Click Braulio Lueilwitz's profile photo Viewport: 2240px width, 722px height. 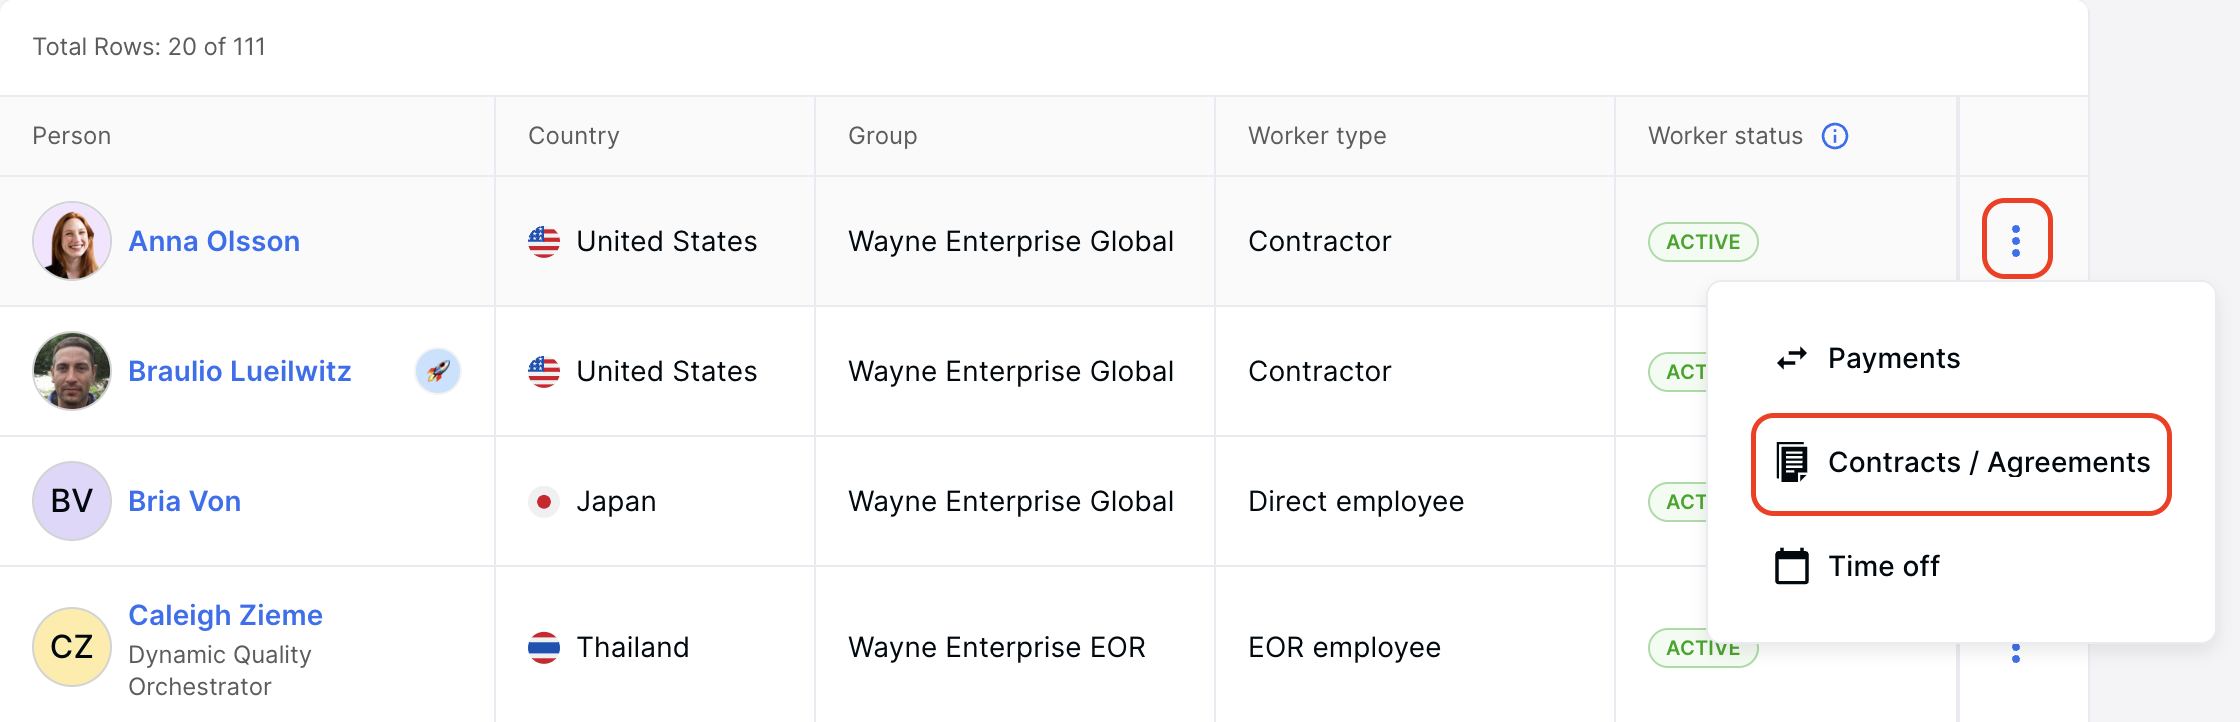(x=71, y=371)
